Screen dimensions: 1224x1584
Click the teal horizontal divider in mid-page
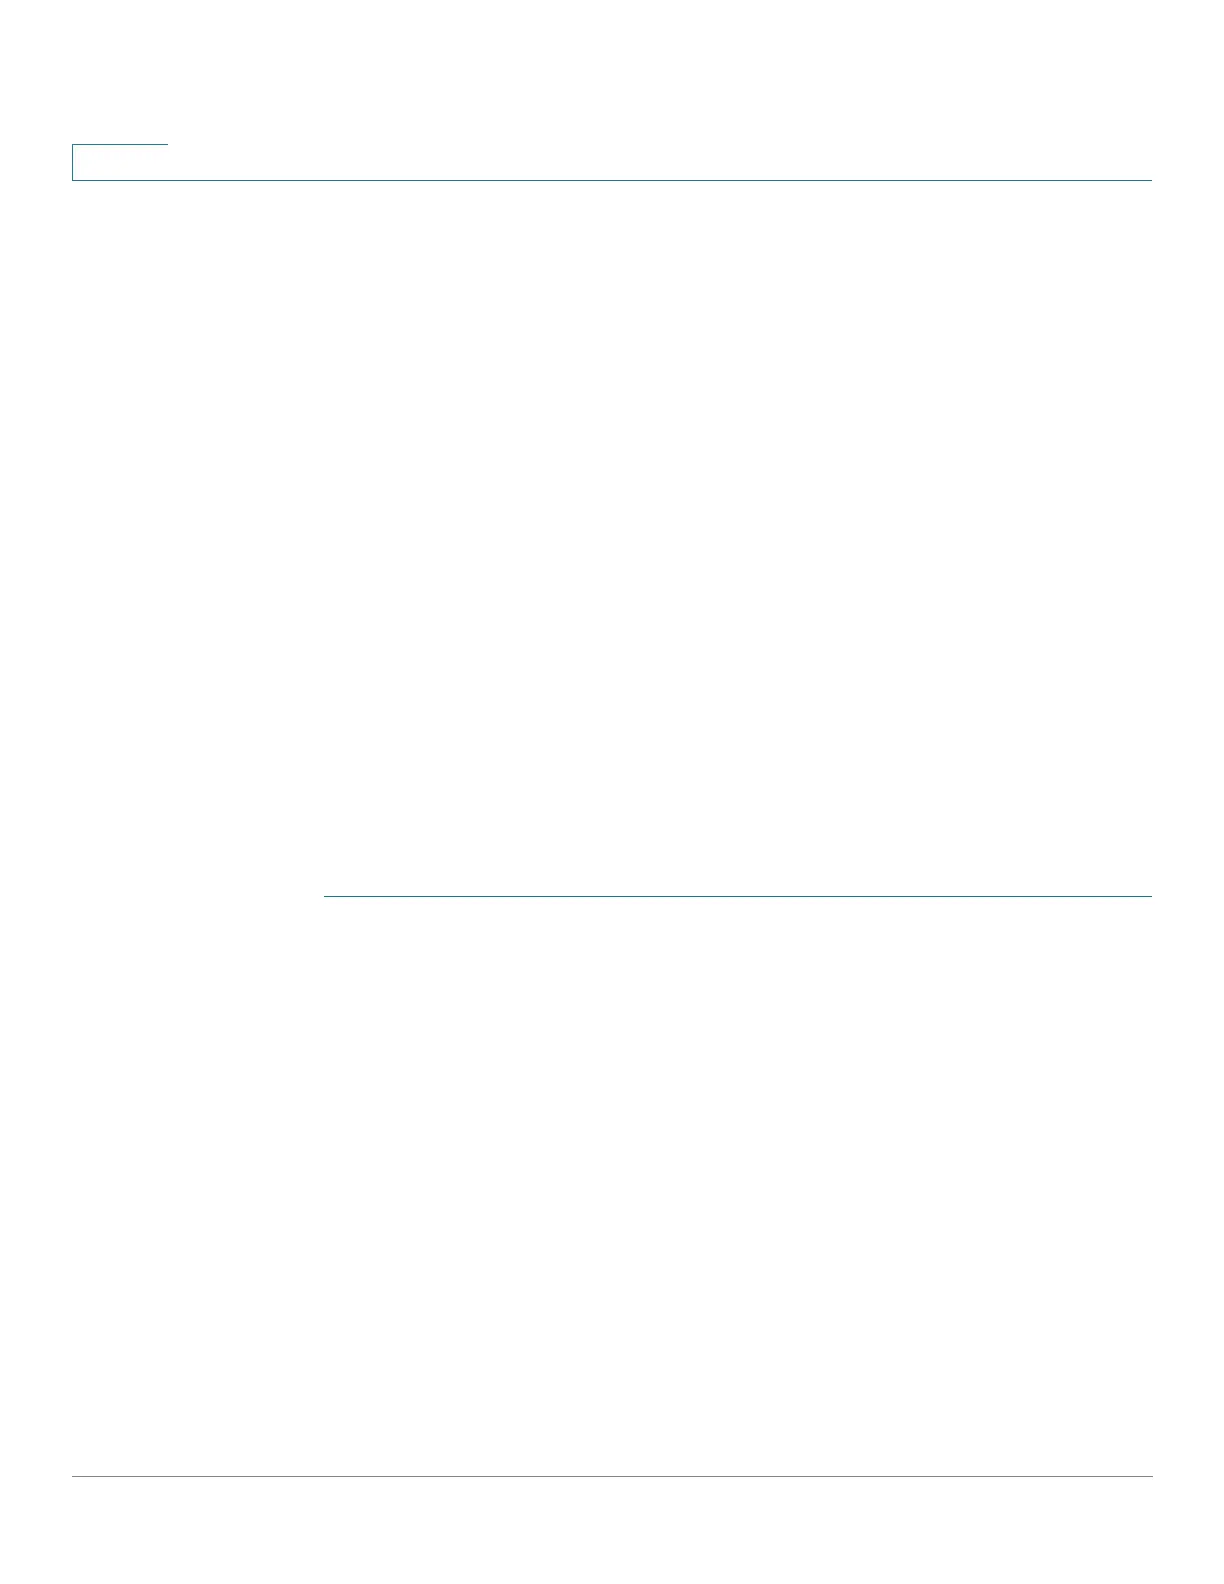[x=738, y=896]
